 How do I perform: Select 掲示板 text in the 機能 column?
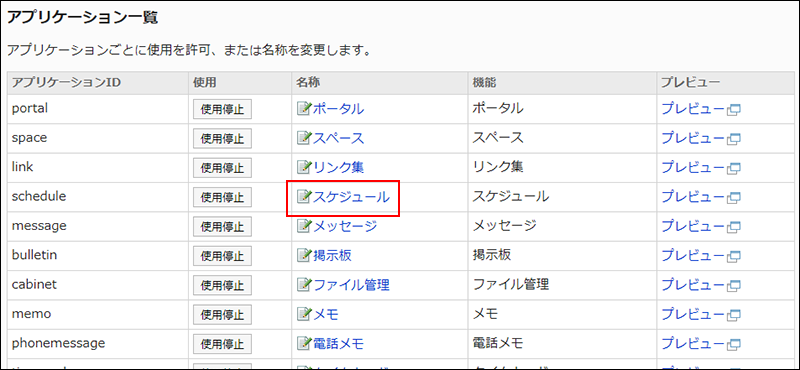[x=492, y=255]
